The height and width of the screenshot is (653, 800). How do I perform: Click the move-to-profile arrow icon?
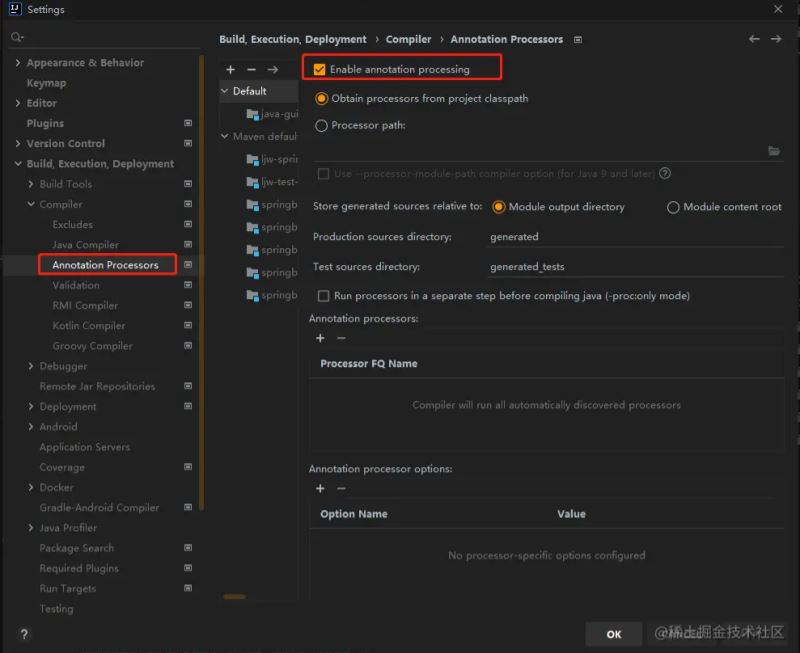coord(272,70)
